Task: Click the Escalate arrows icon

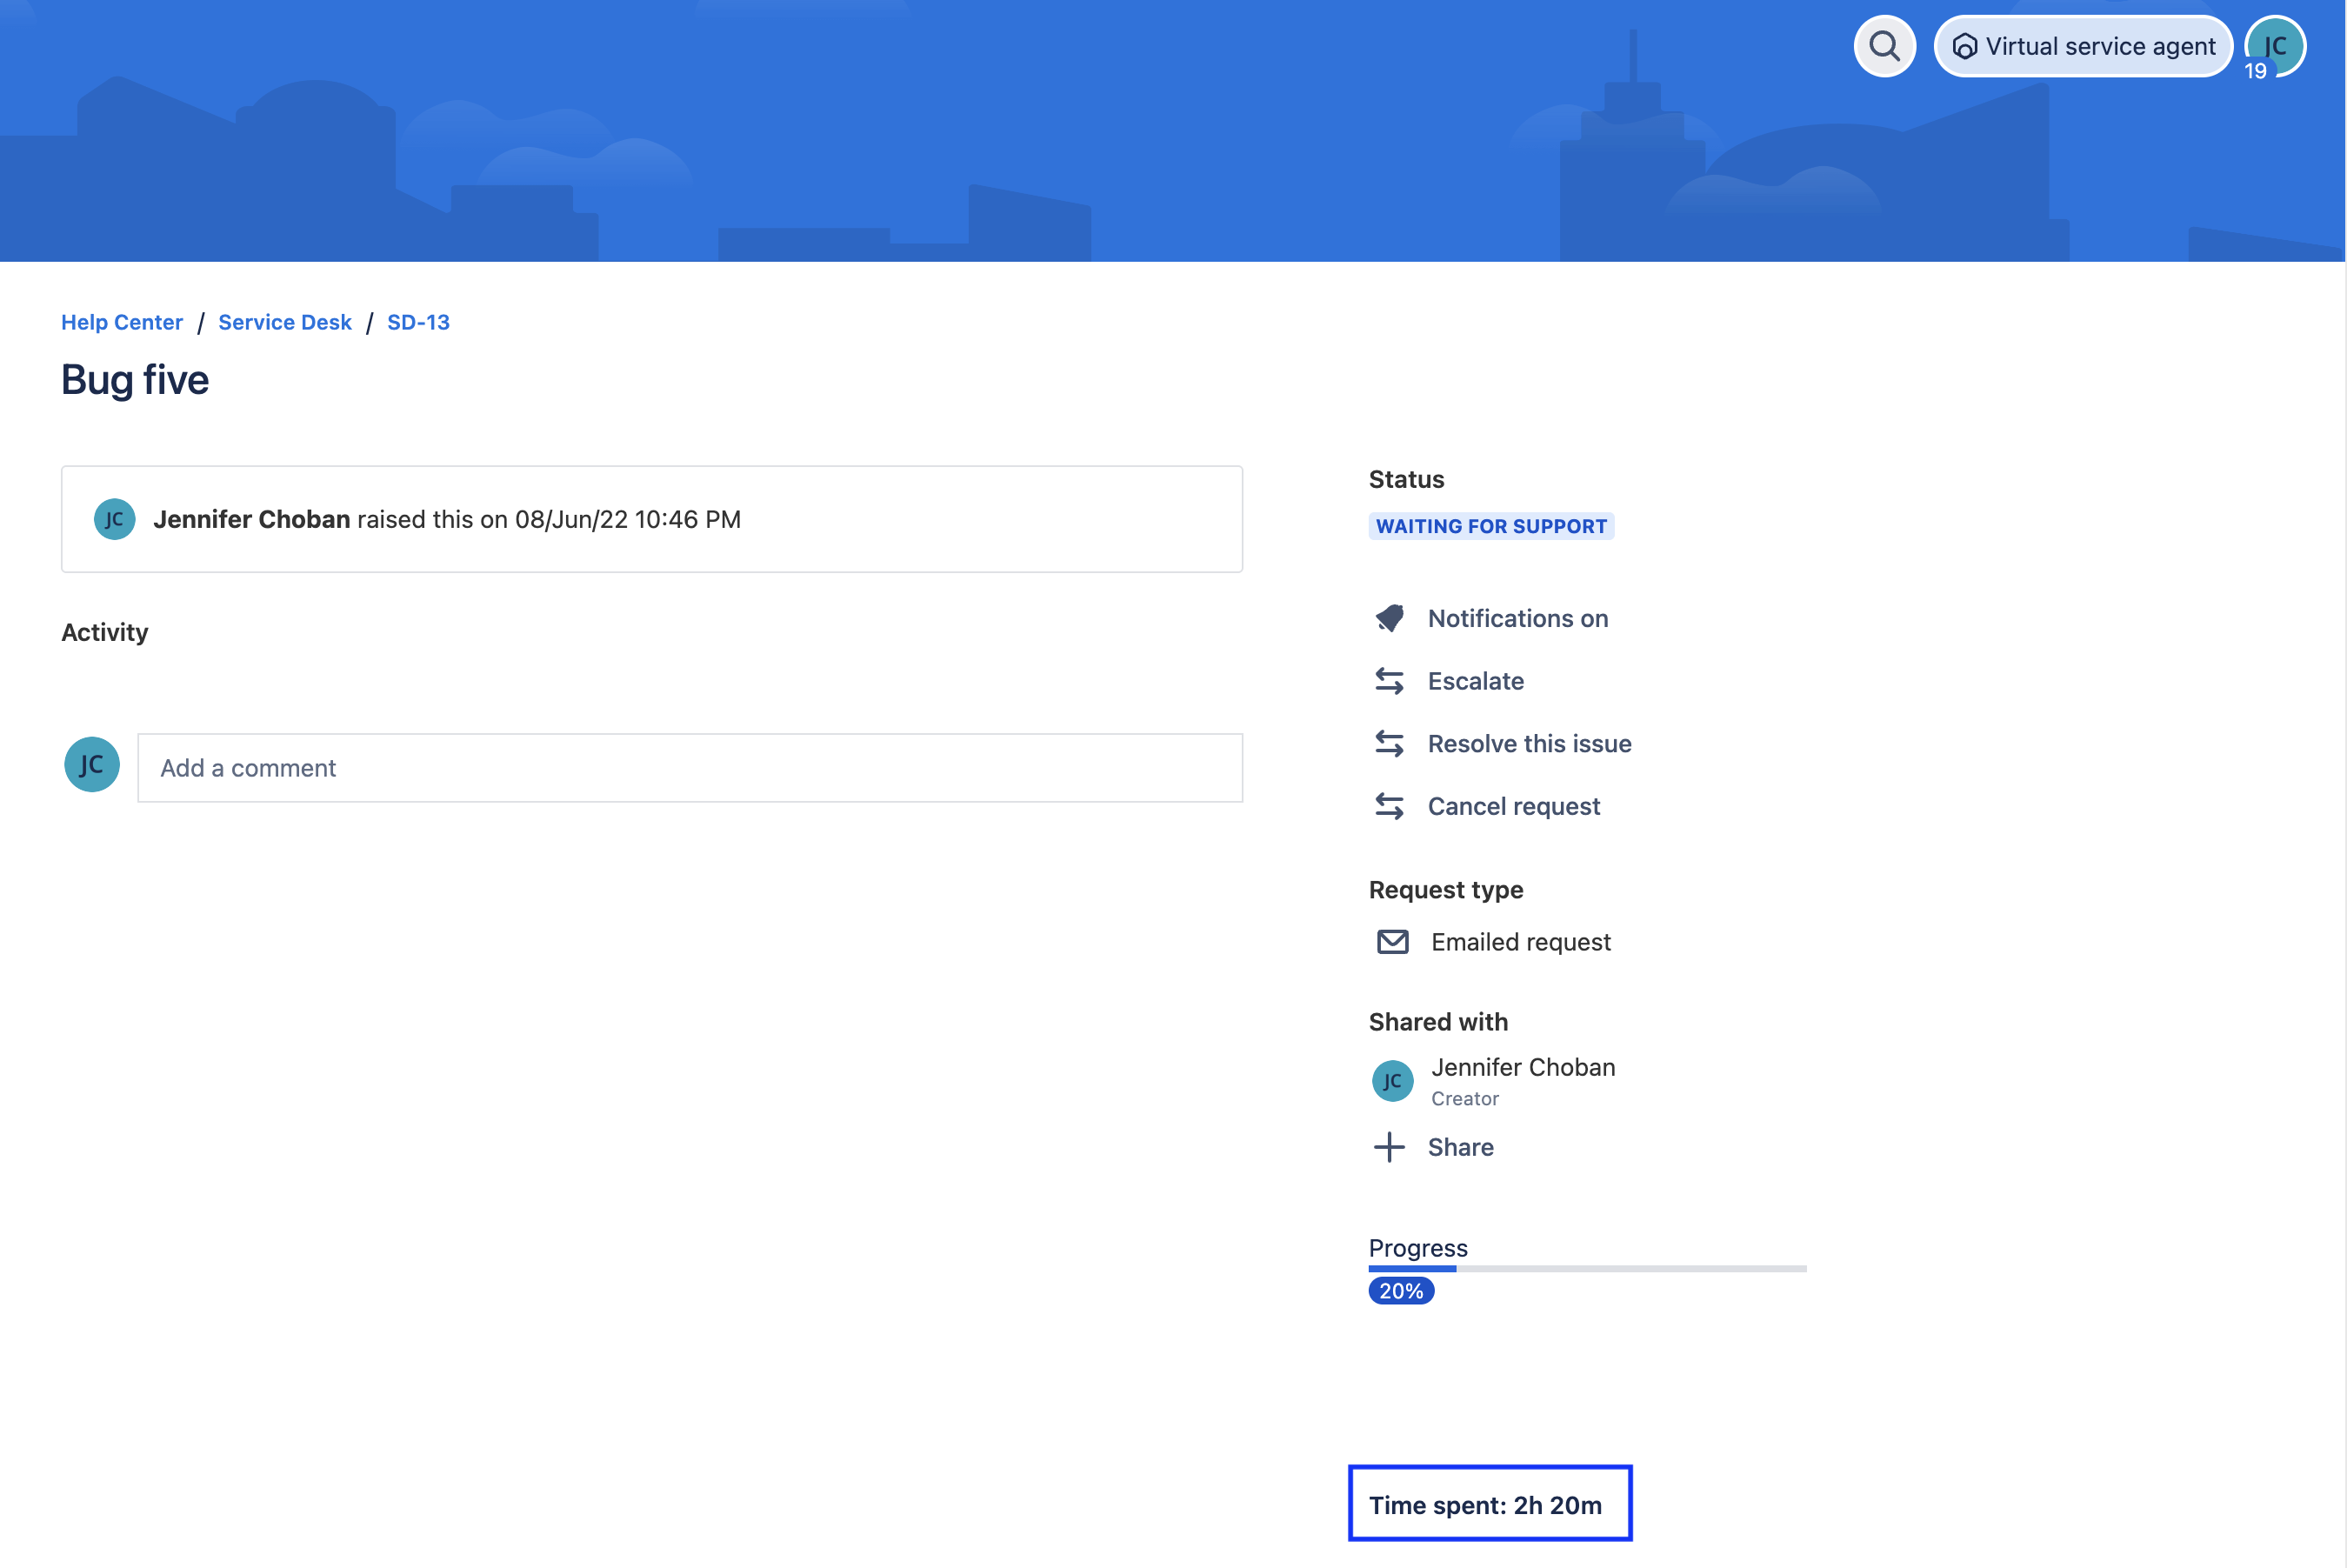Action: [x=1389, y=681]
